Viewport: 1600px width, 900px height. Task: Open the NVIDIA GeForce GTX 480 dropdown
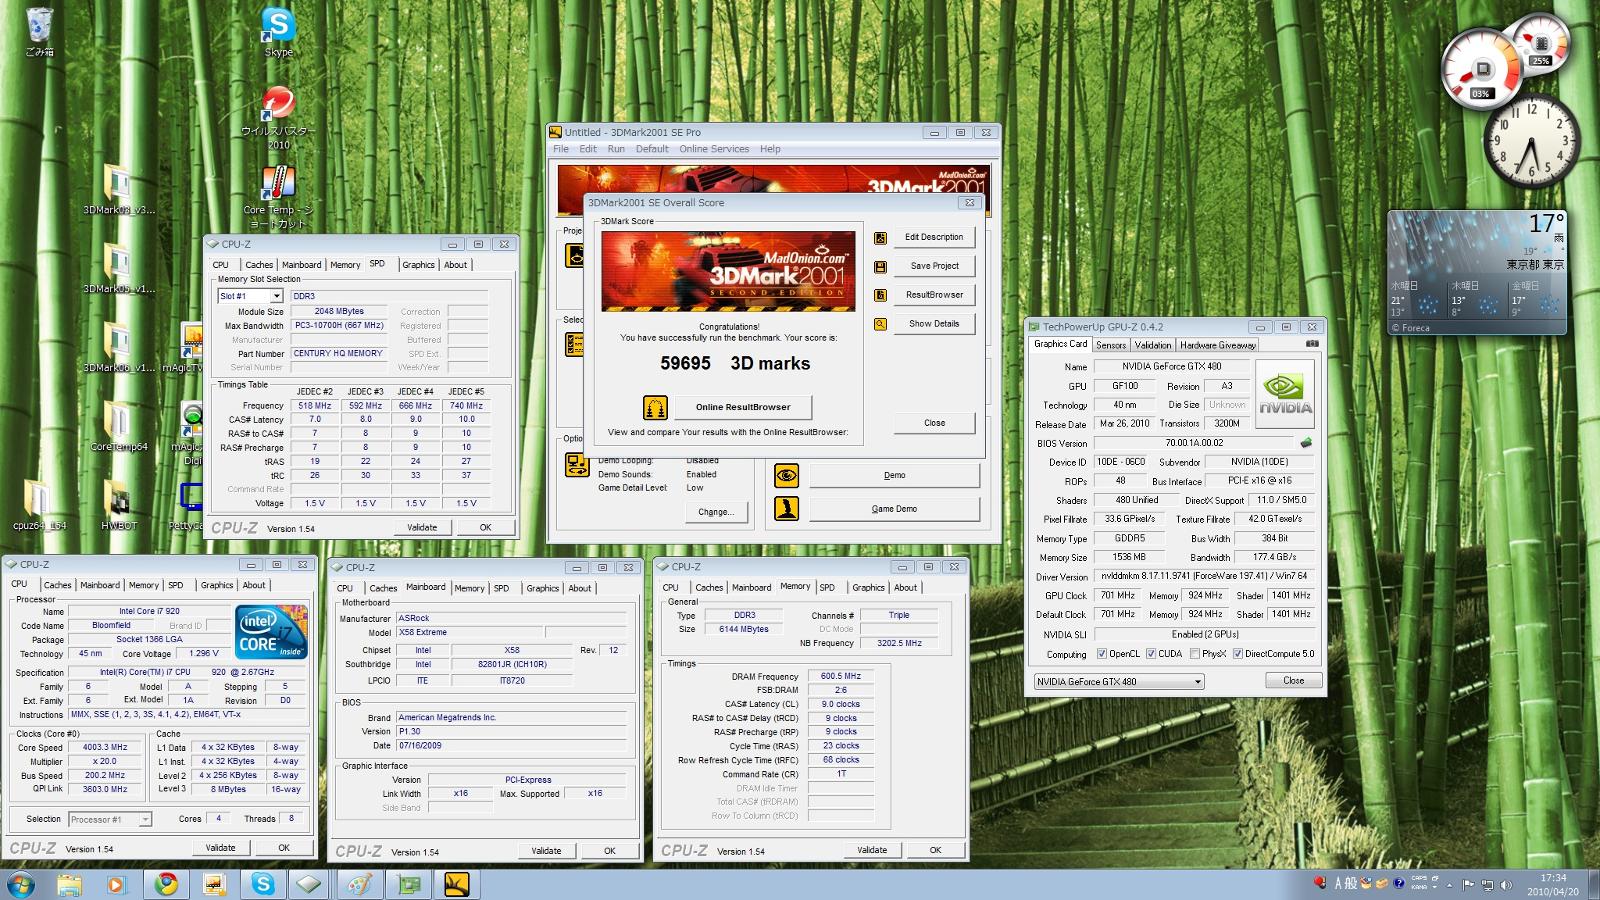(1119, 682)
